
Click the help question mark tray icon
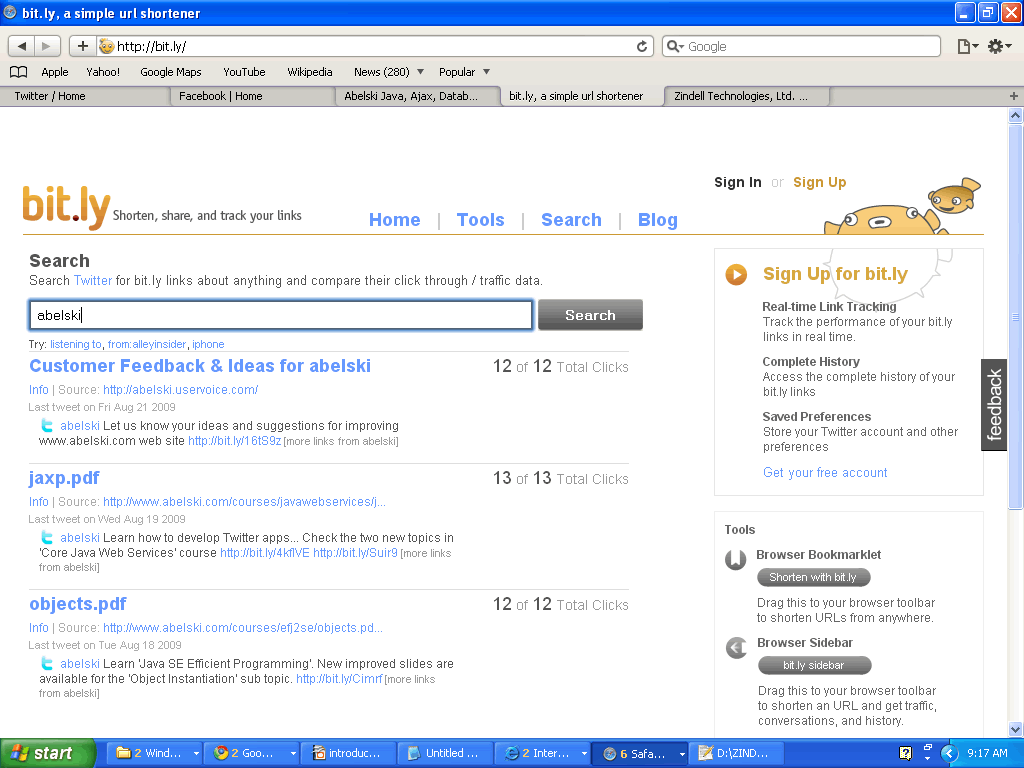[x=905, y=753]
